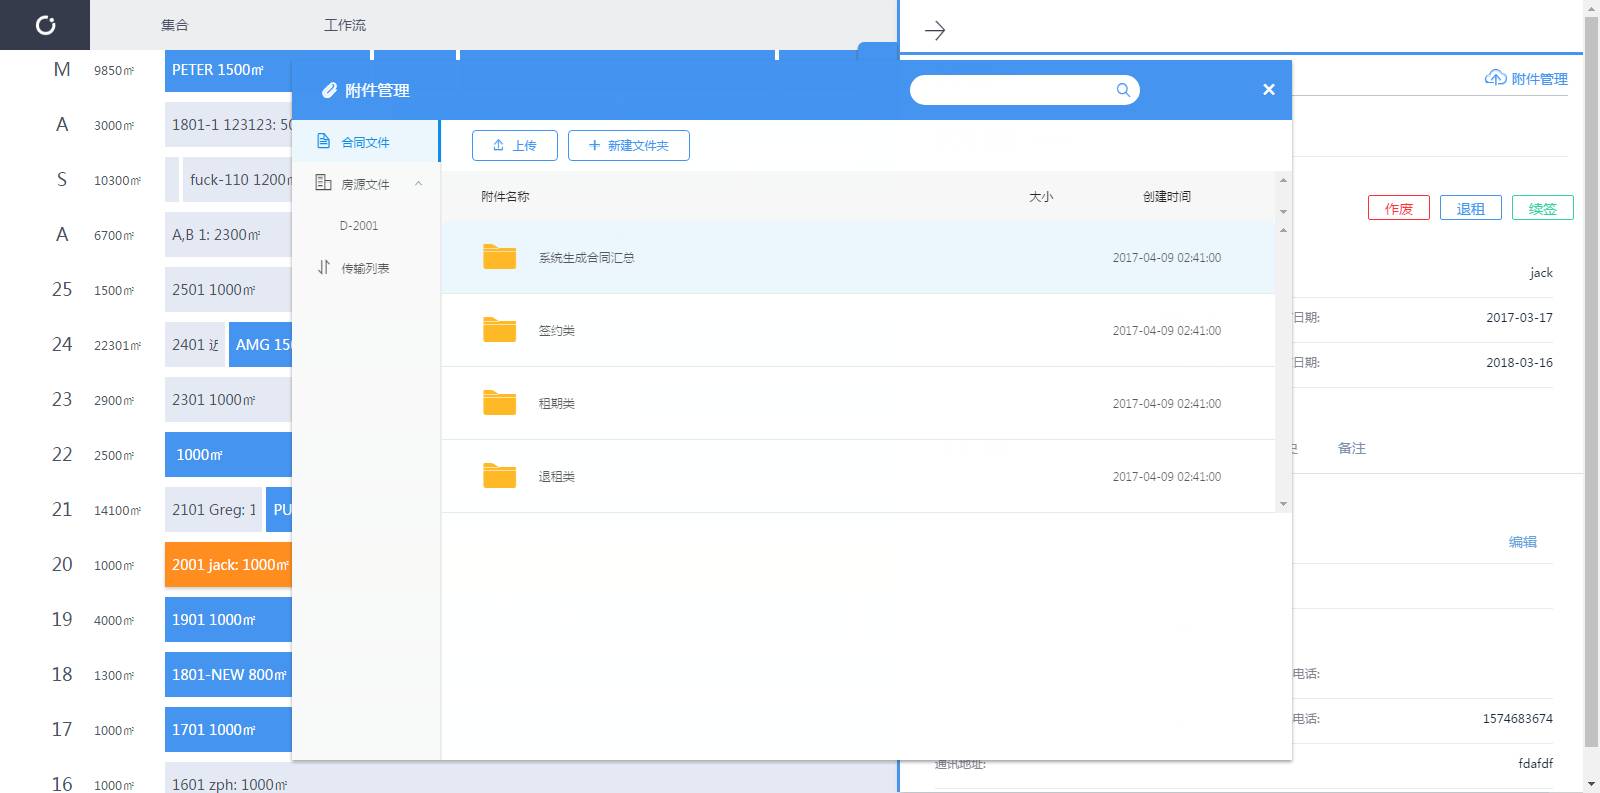Click the scroll-down arrow of file list
The height and width of the screenshot is (793, 1600).
1283,504
